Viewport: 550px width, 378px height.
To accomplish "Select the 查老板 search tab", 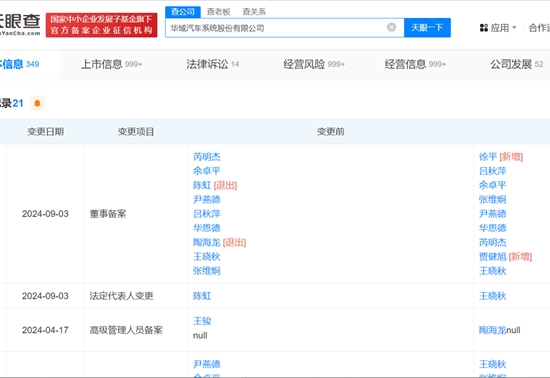I will click(219, 12).
